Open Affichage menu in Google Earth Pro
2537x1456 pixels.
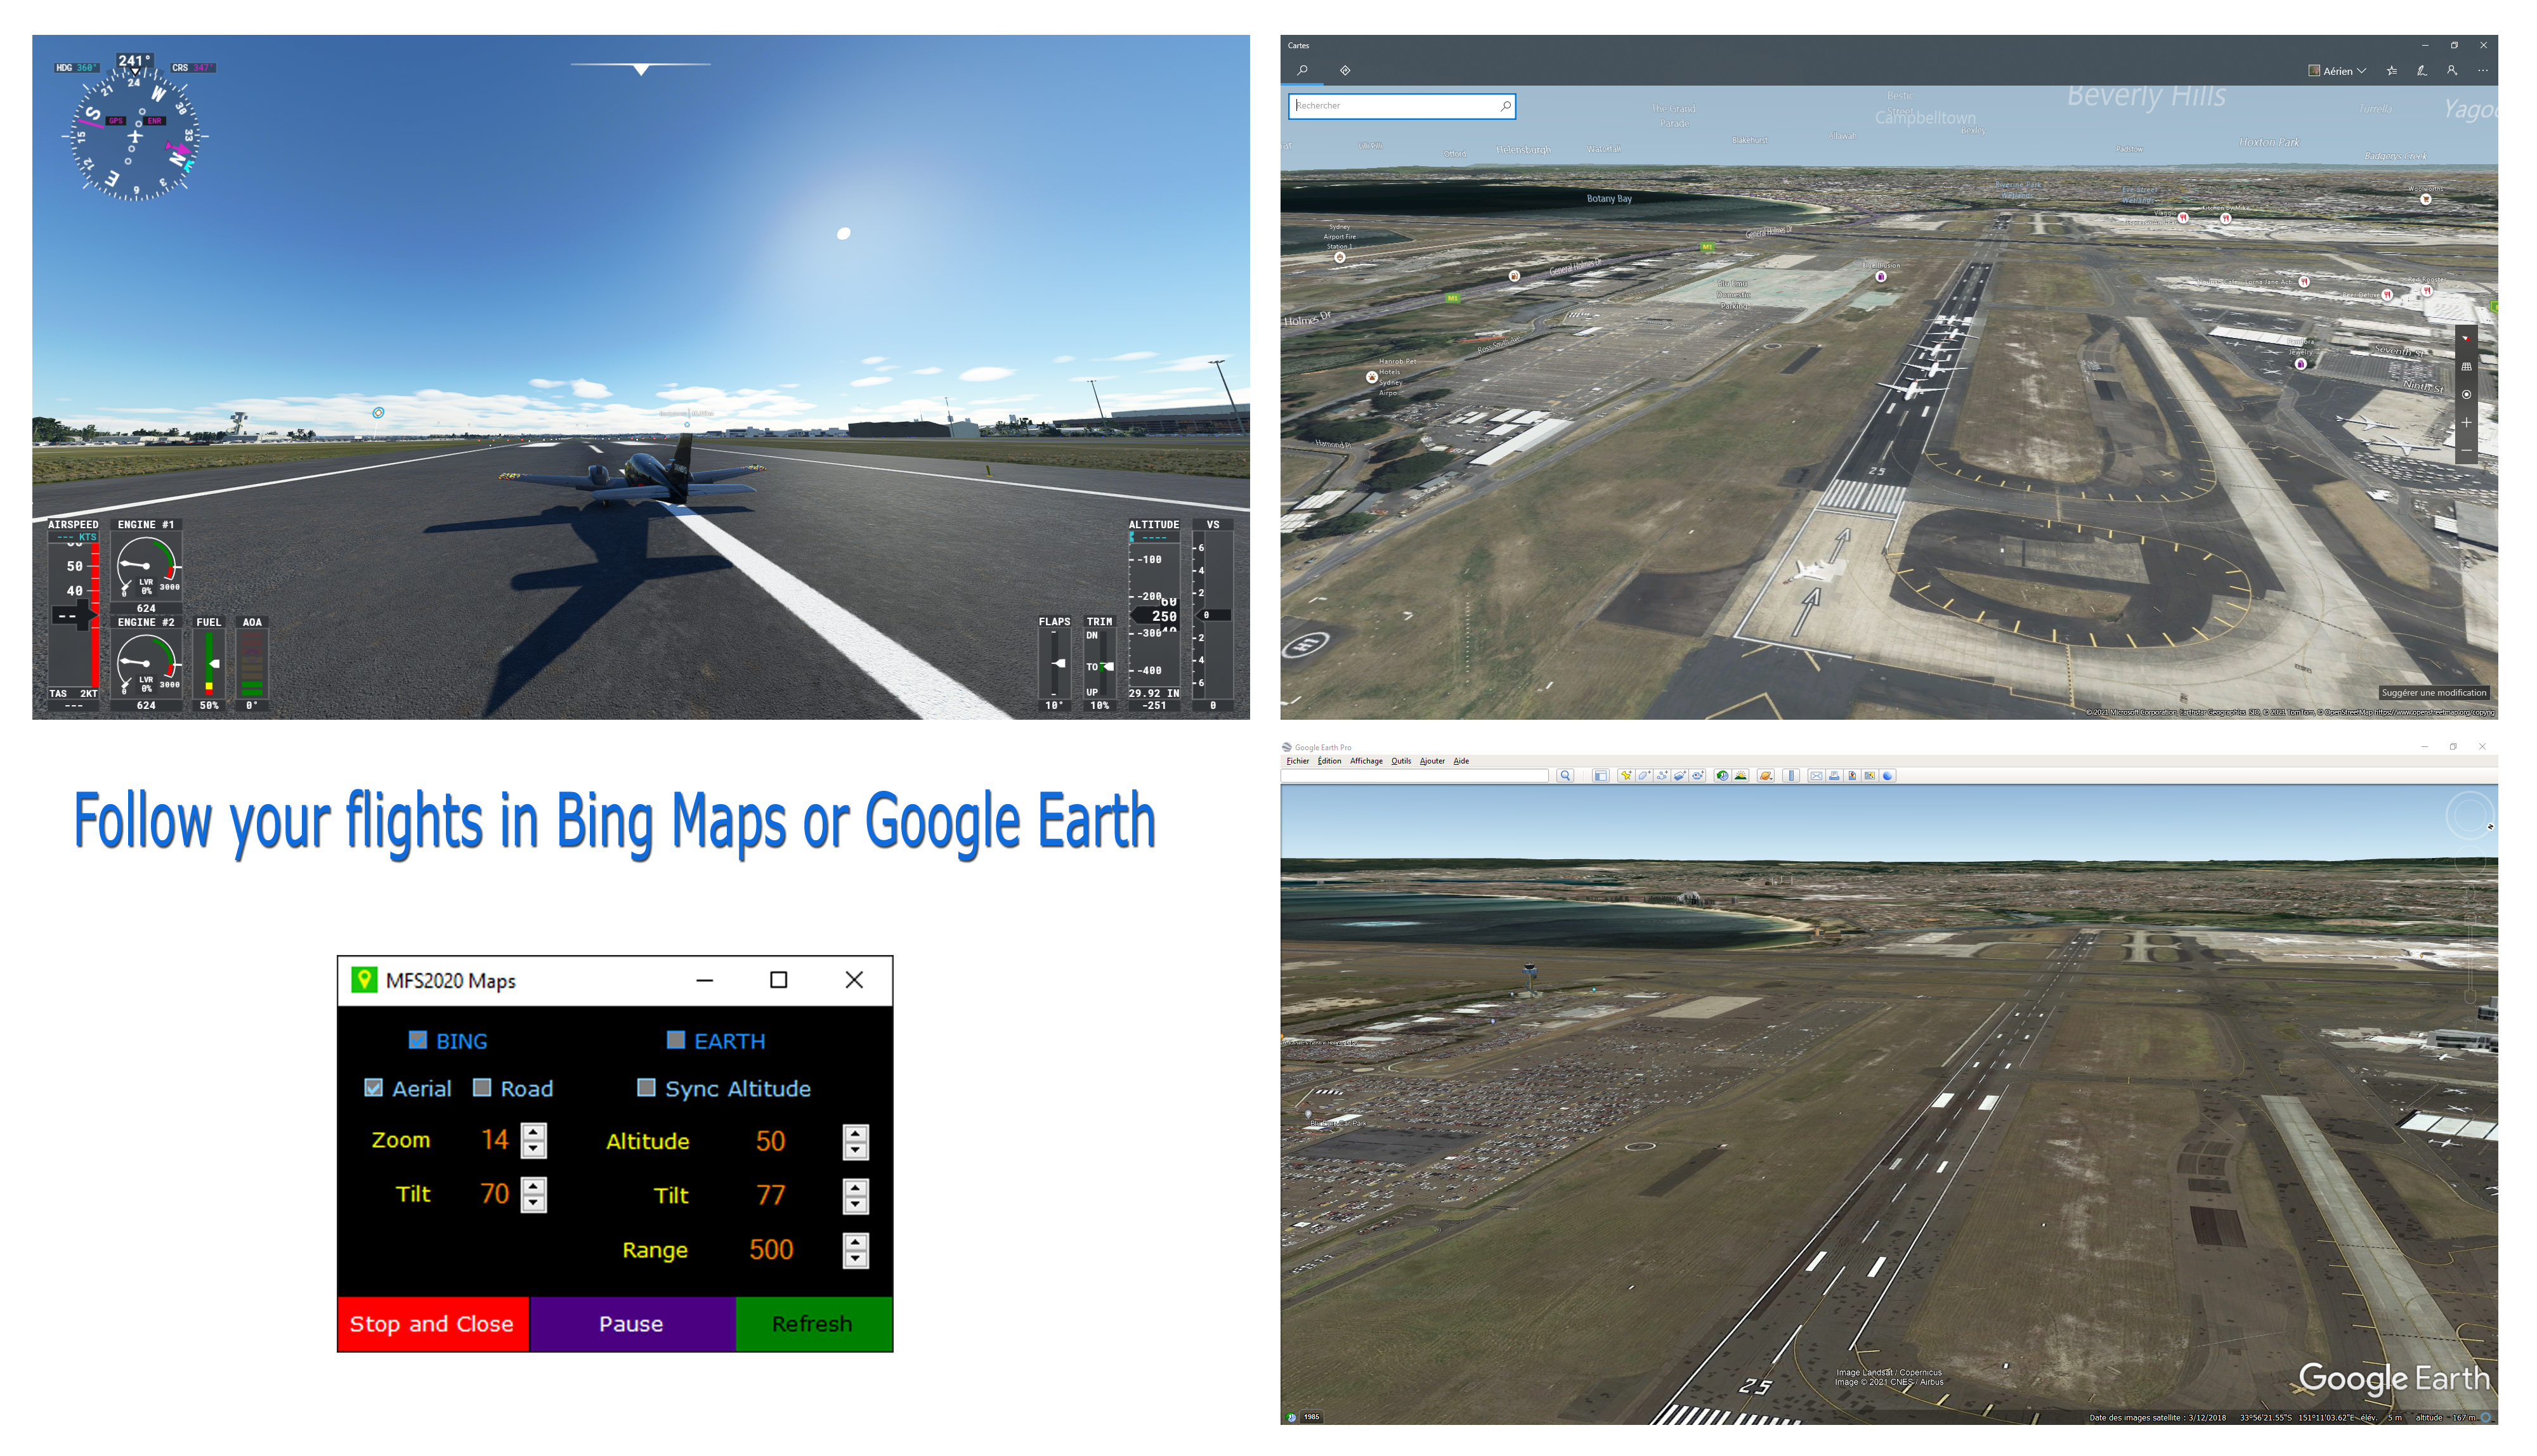pos(1366,761)
